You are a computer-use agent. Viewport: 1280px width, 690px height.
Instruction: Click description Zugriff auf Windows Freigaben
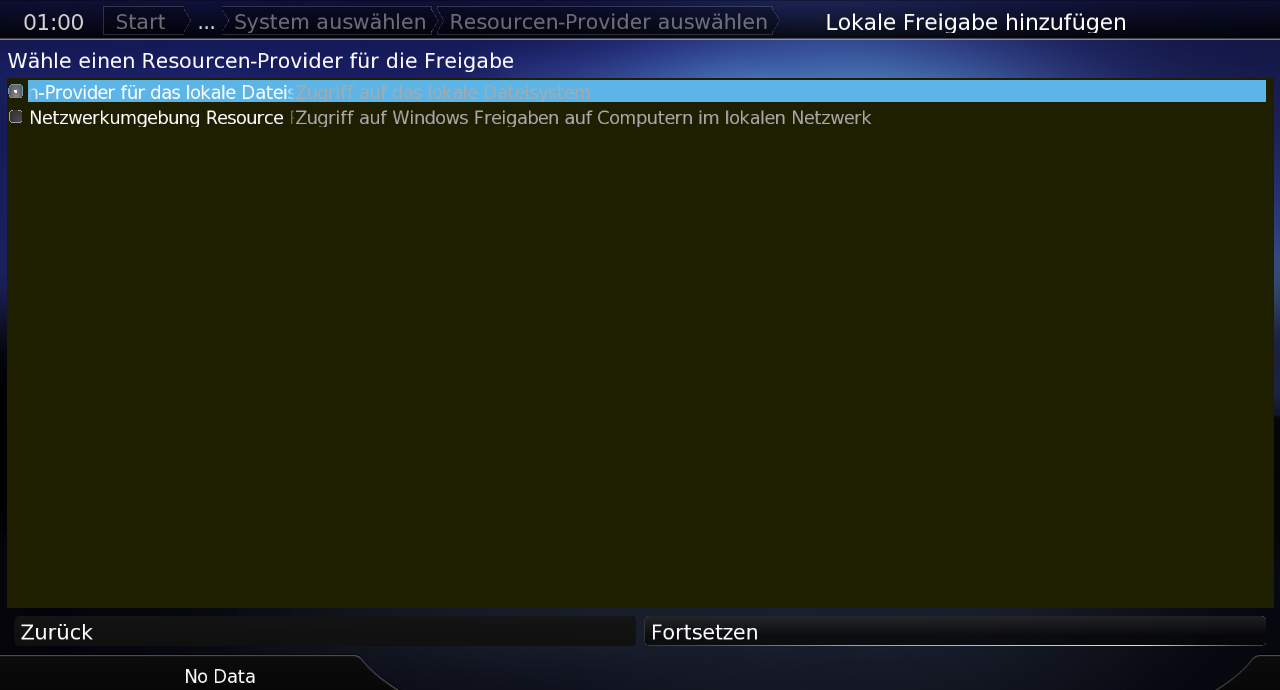click(x=583, y=118)
